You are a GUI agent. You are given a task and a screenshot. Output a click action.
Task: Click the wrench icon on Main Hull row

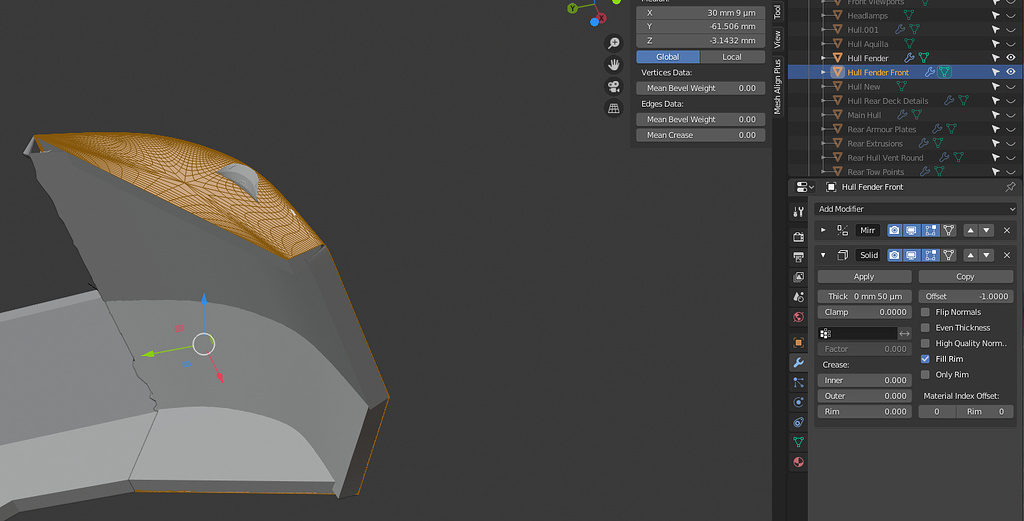click(902, 115)
